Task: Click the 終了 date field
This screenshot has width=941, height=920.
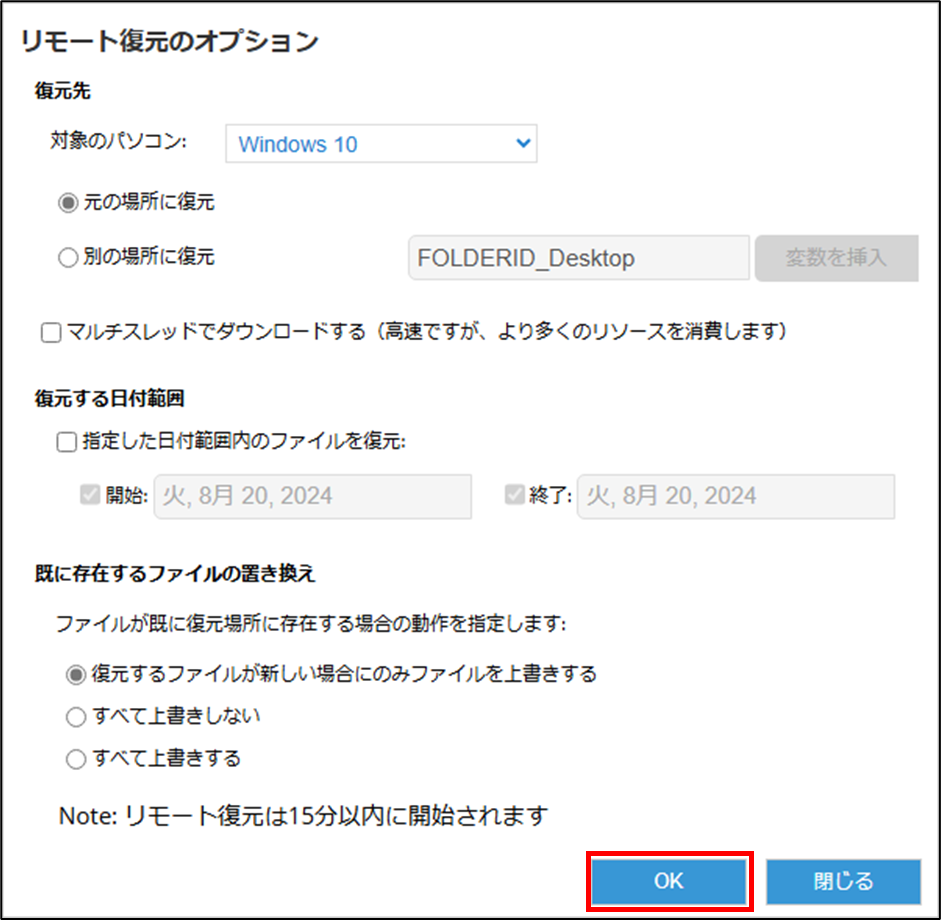Action: (x=736, y=496)
